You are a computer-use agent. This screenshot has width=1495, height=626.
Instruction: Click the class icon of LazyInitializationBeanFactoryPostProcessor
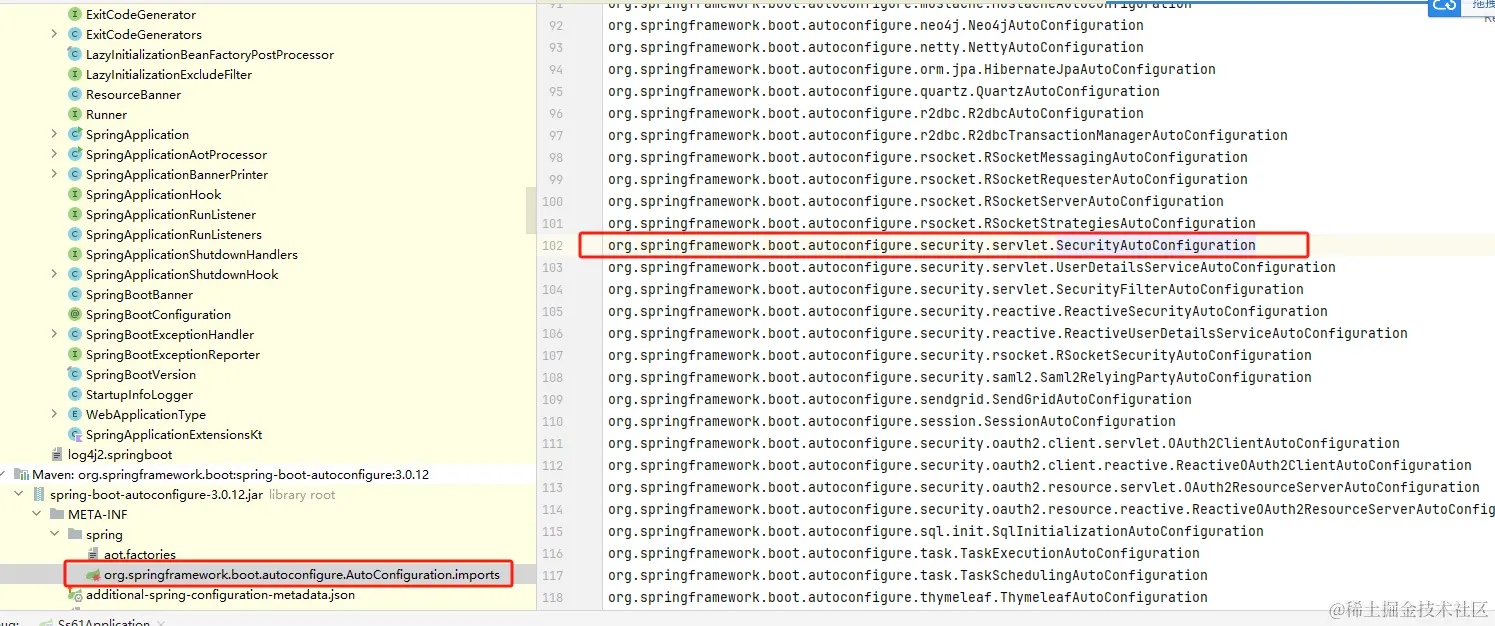click(x=74, y=55)
